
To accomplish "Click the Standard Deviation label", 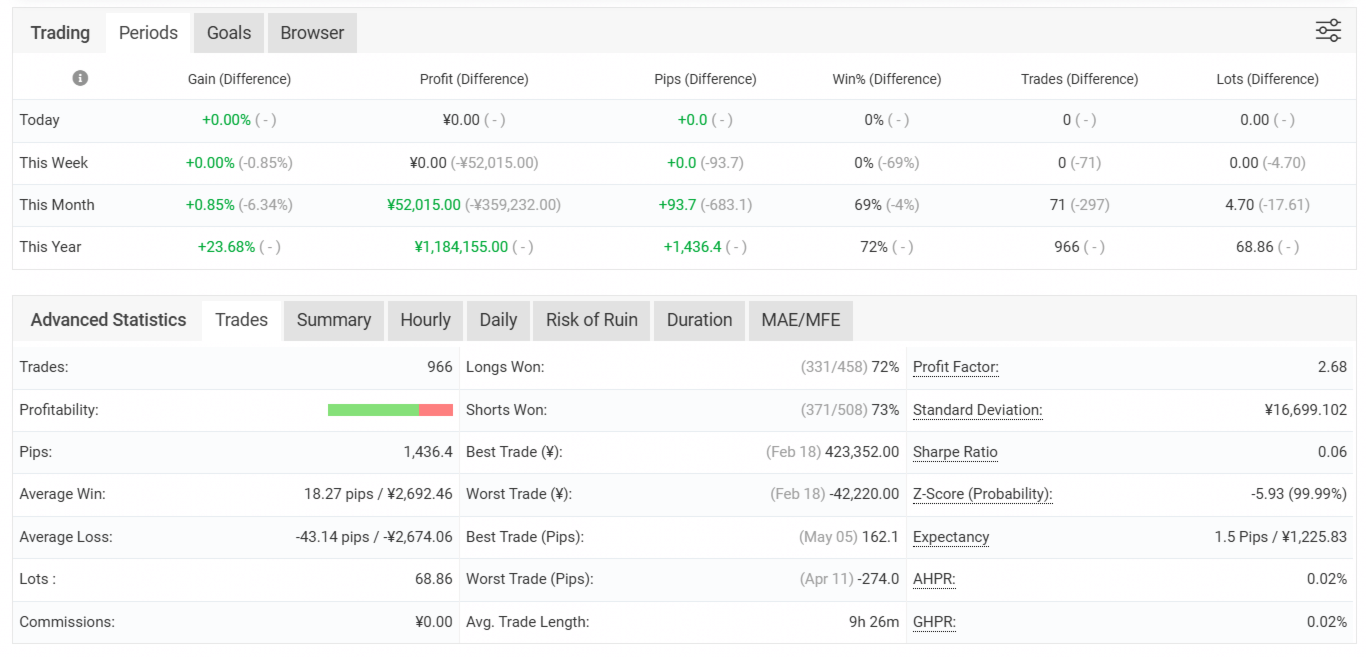I will pyautogui.click(x=977, y=410).
